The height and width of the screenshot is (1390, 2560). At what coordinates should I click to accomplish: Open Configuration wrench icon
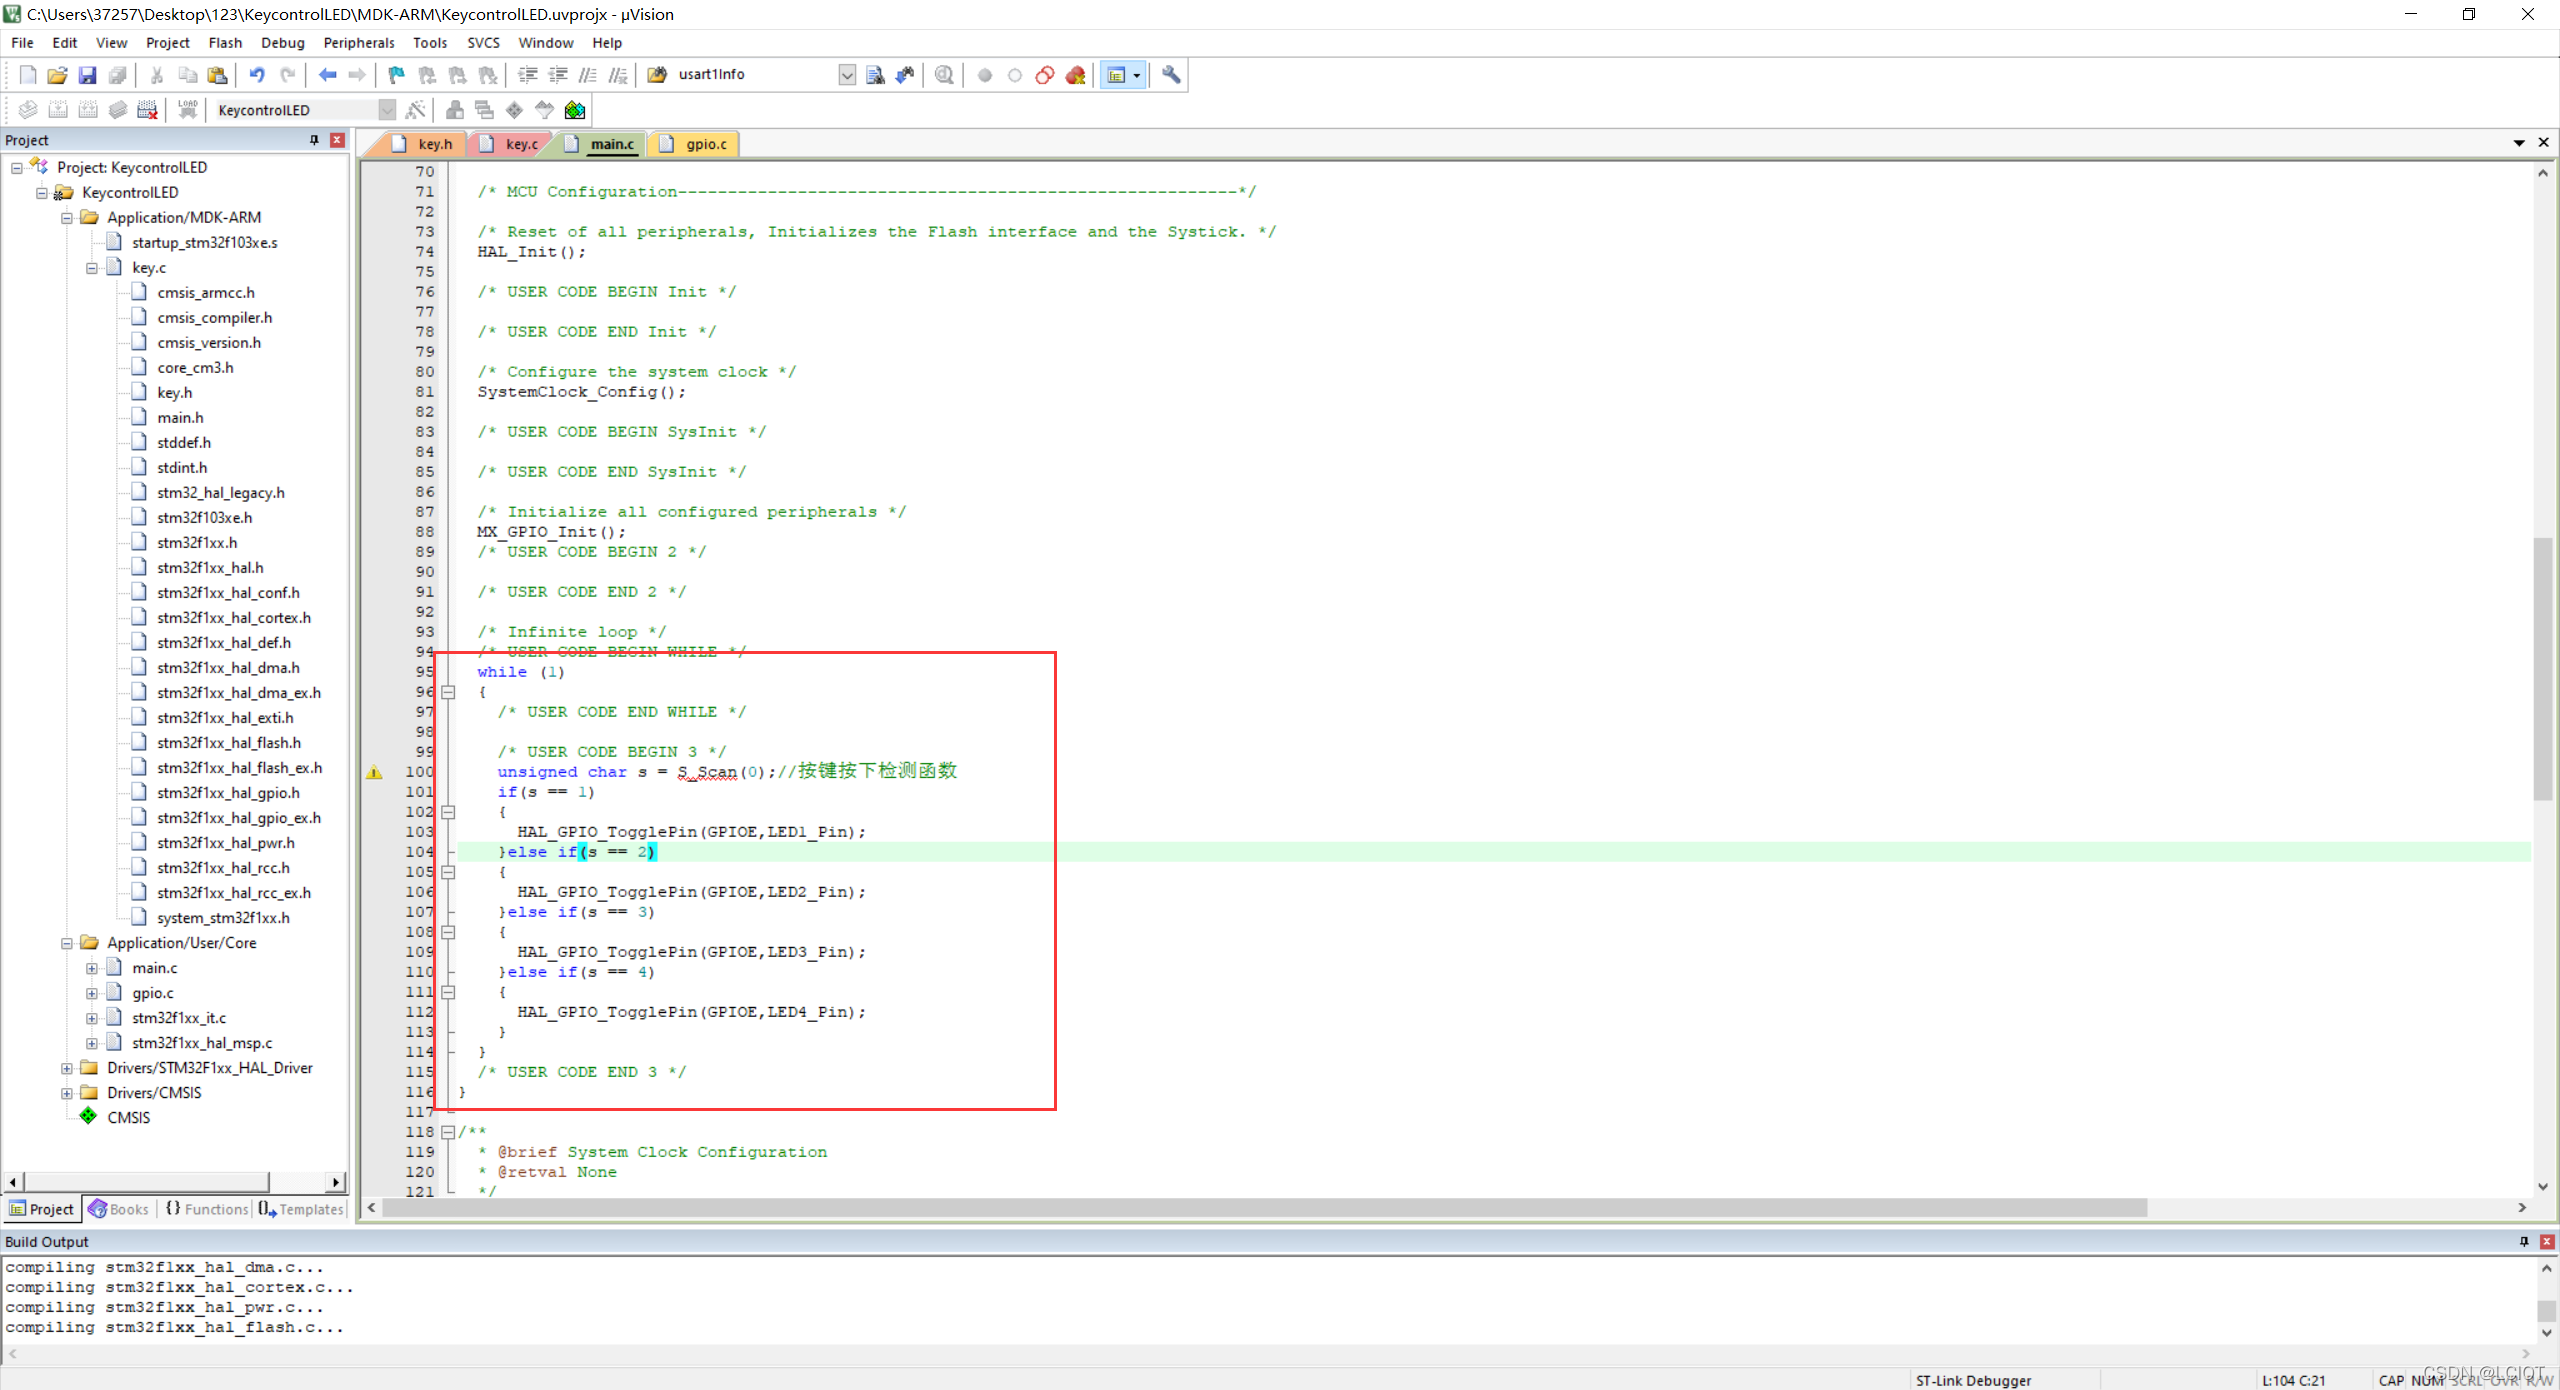[1171, 75]
